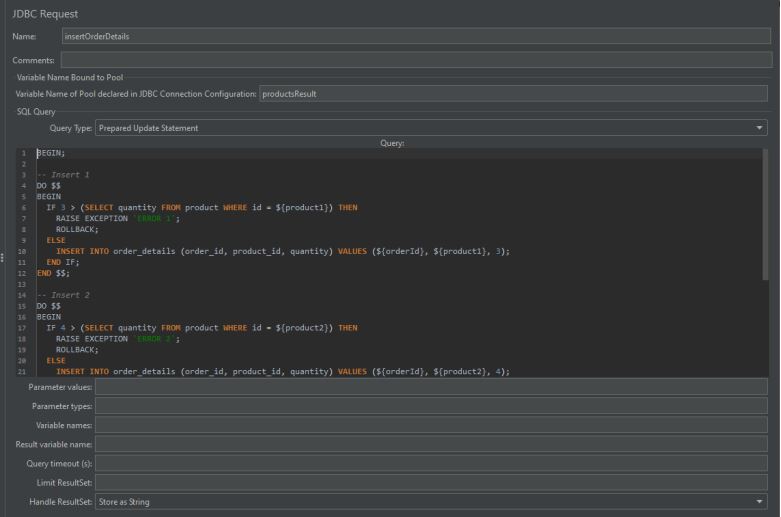The width and height of the screenshot is (781, 517).
Task: Select the Result variable name field
Action: pos(430,444)
